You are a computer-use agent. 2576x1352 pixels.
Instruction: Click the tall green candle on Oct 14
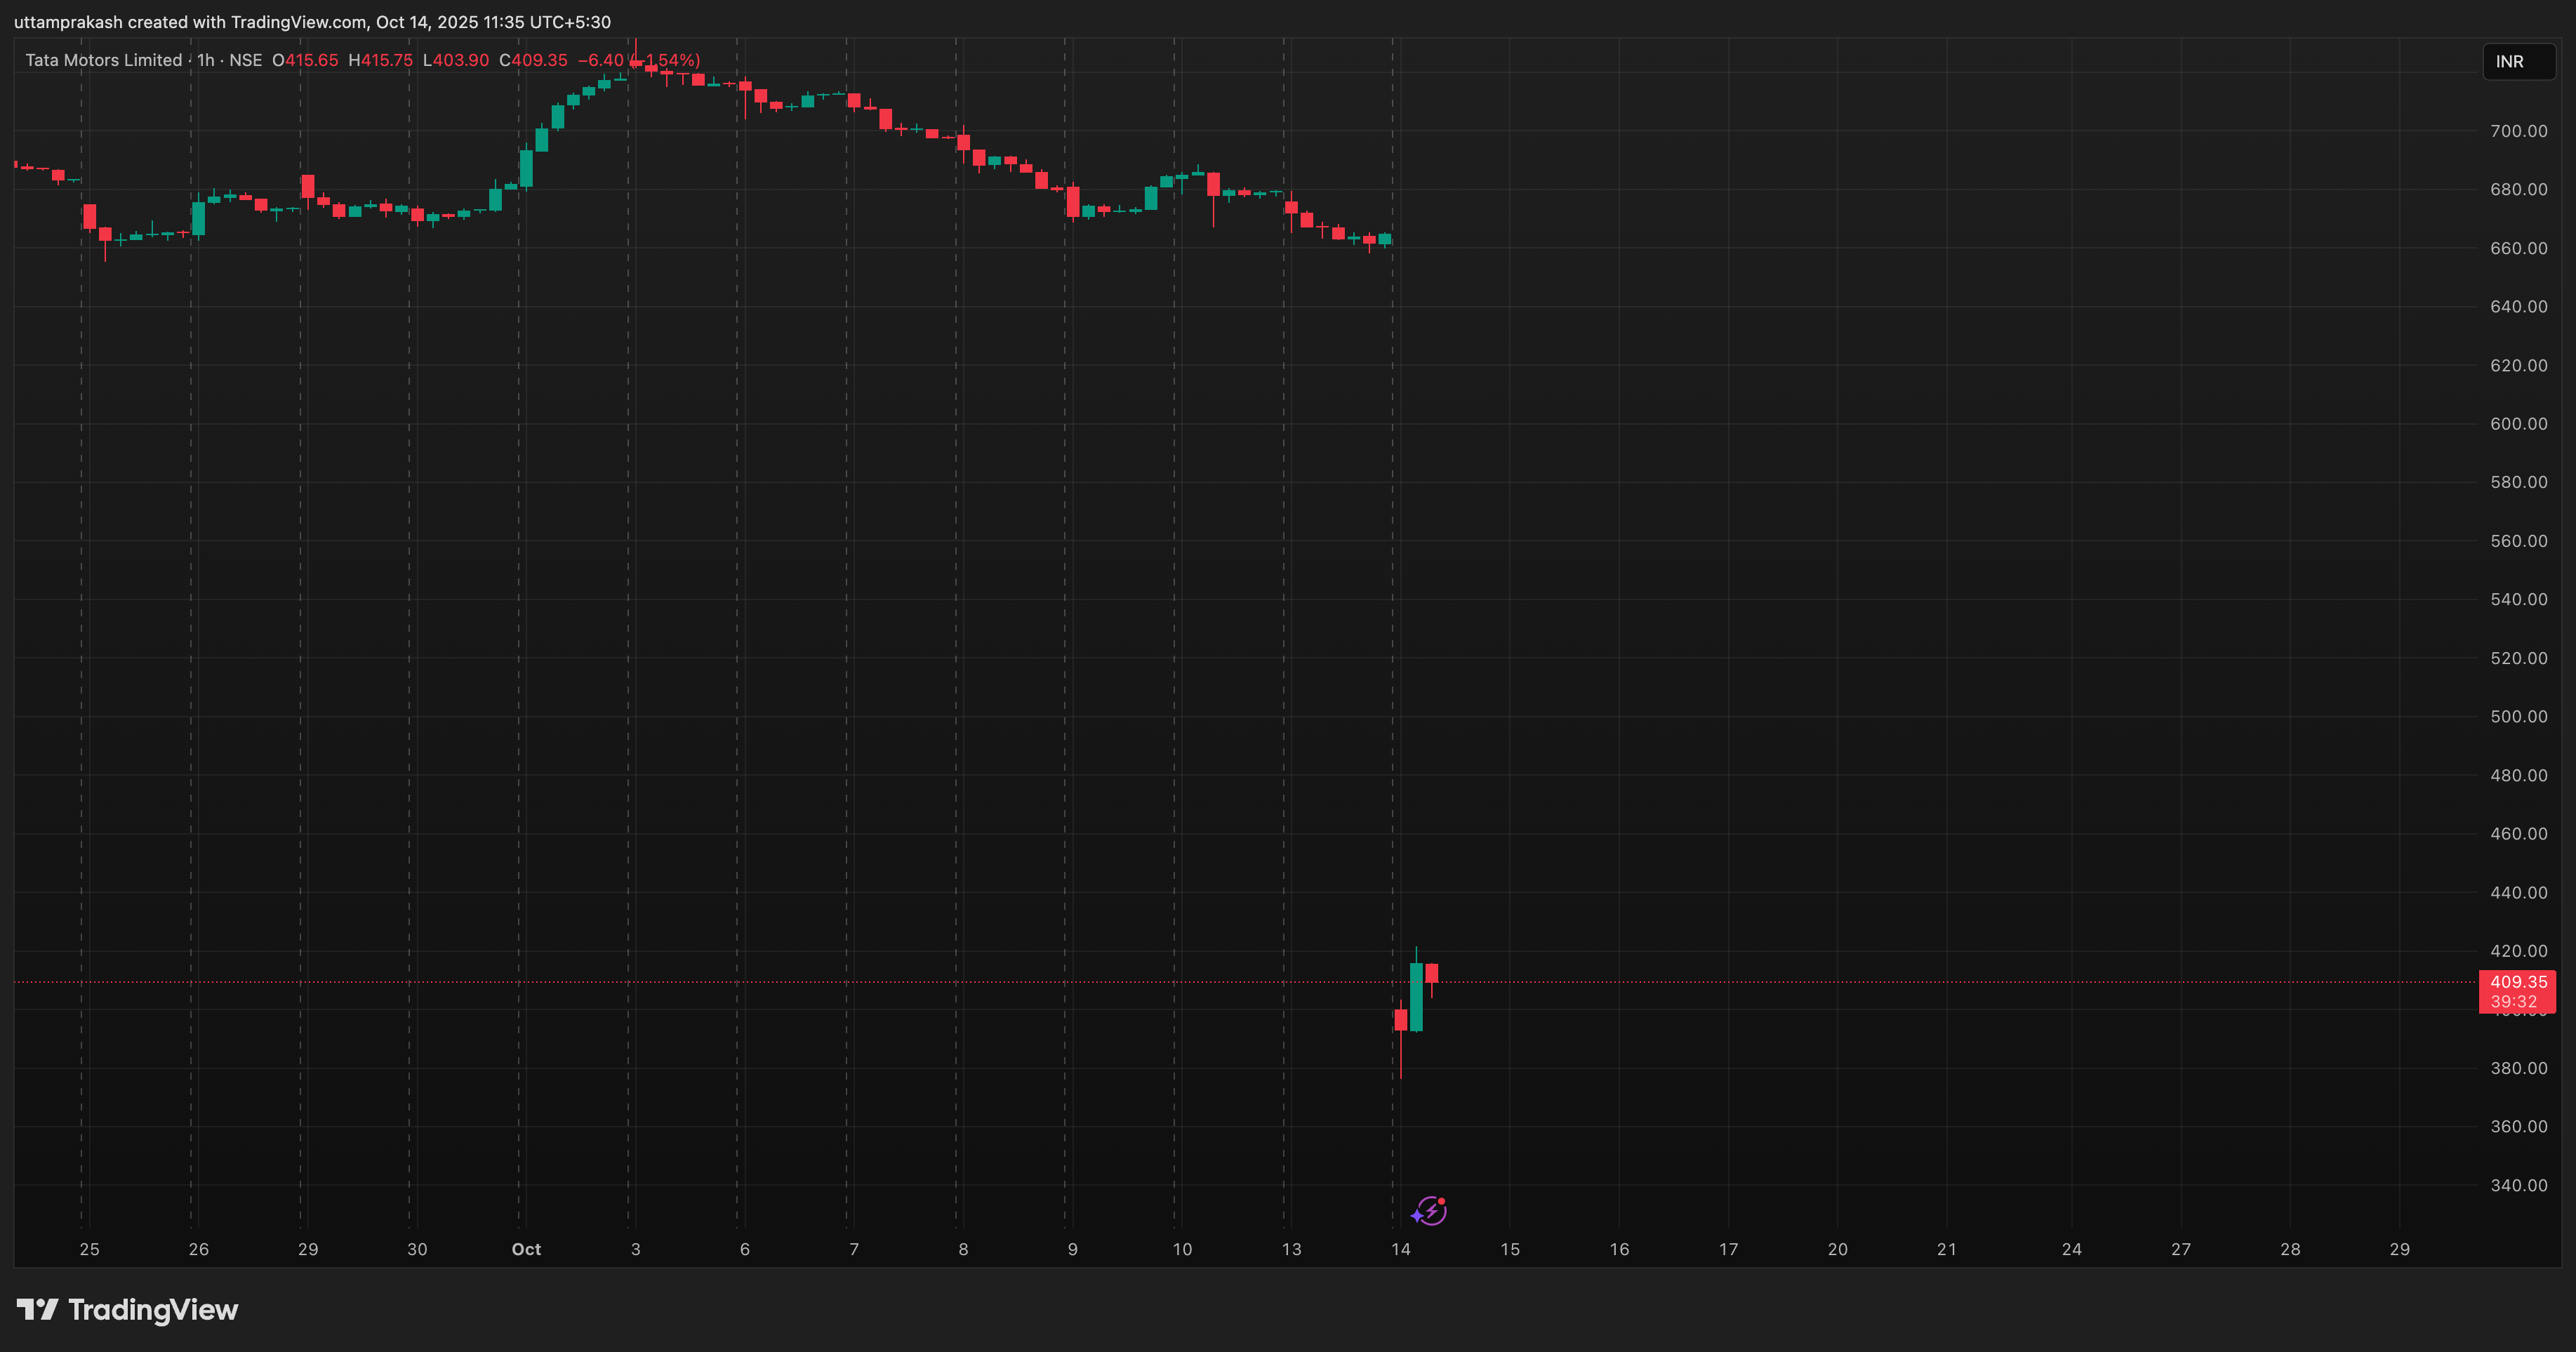(1416, 996)
